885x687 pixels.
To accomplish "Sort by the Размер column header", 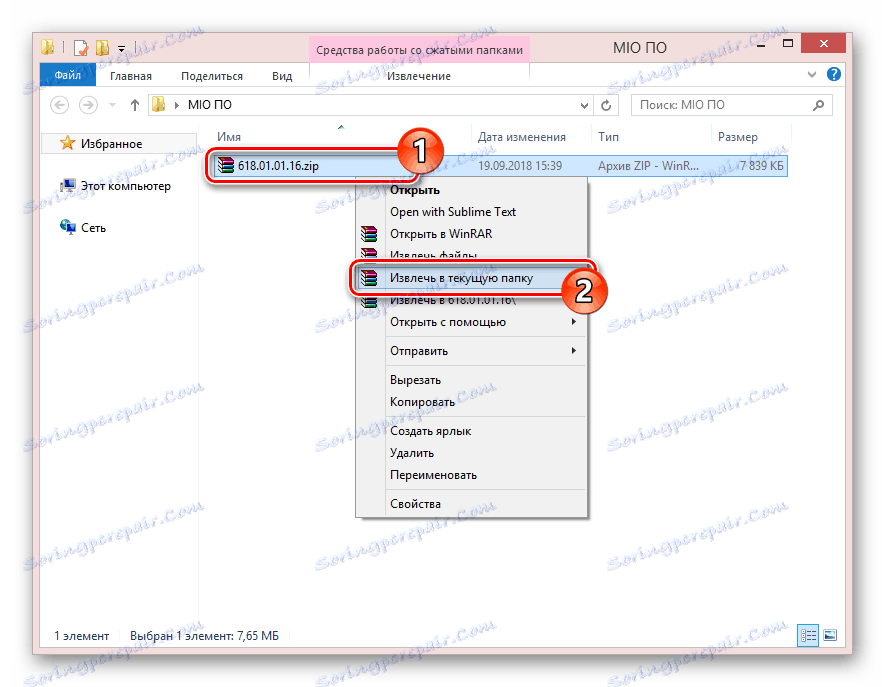I will 738,137.
